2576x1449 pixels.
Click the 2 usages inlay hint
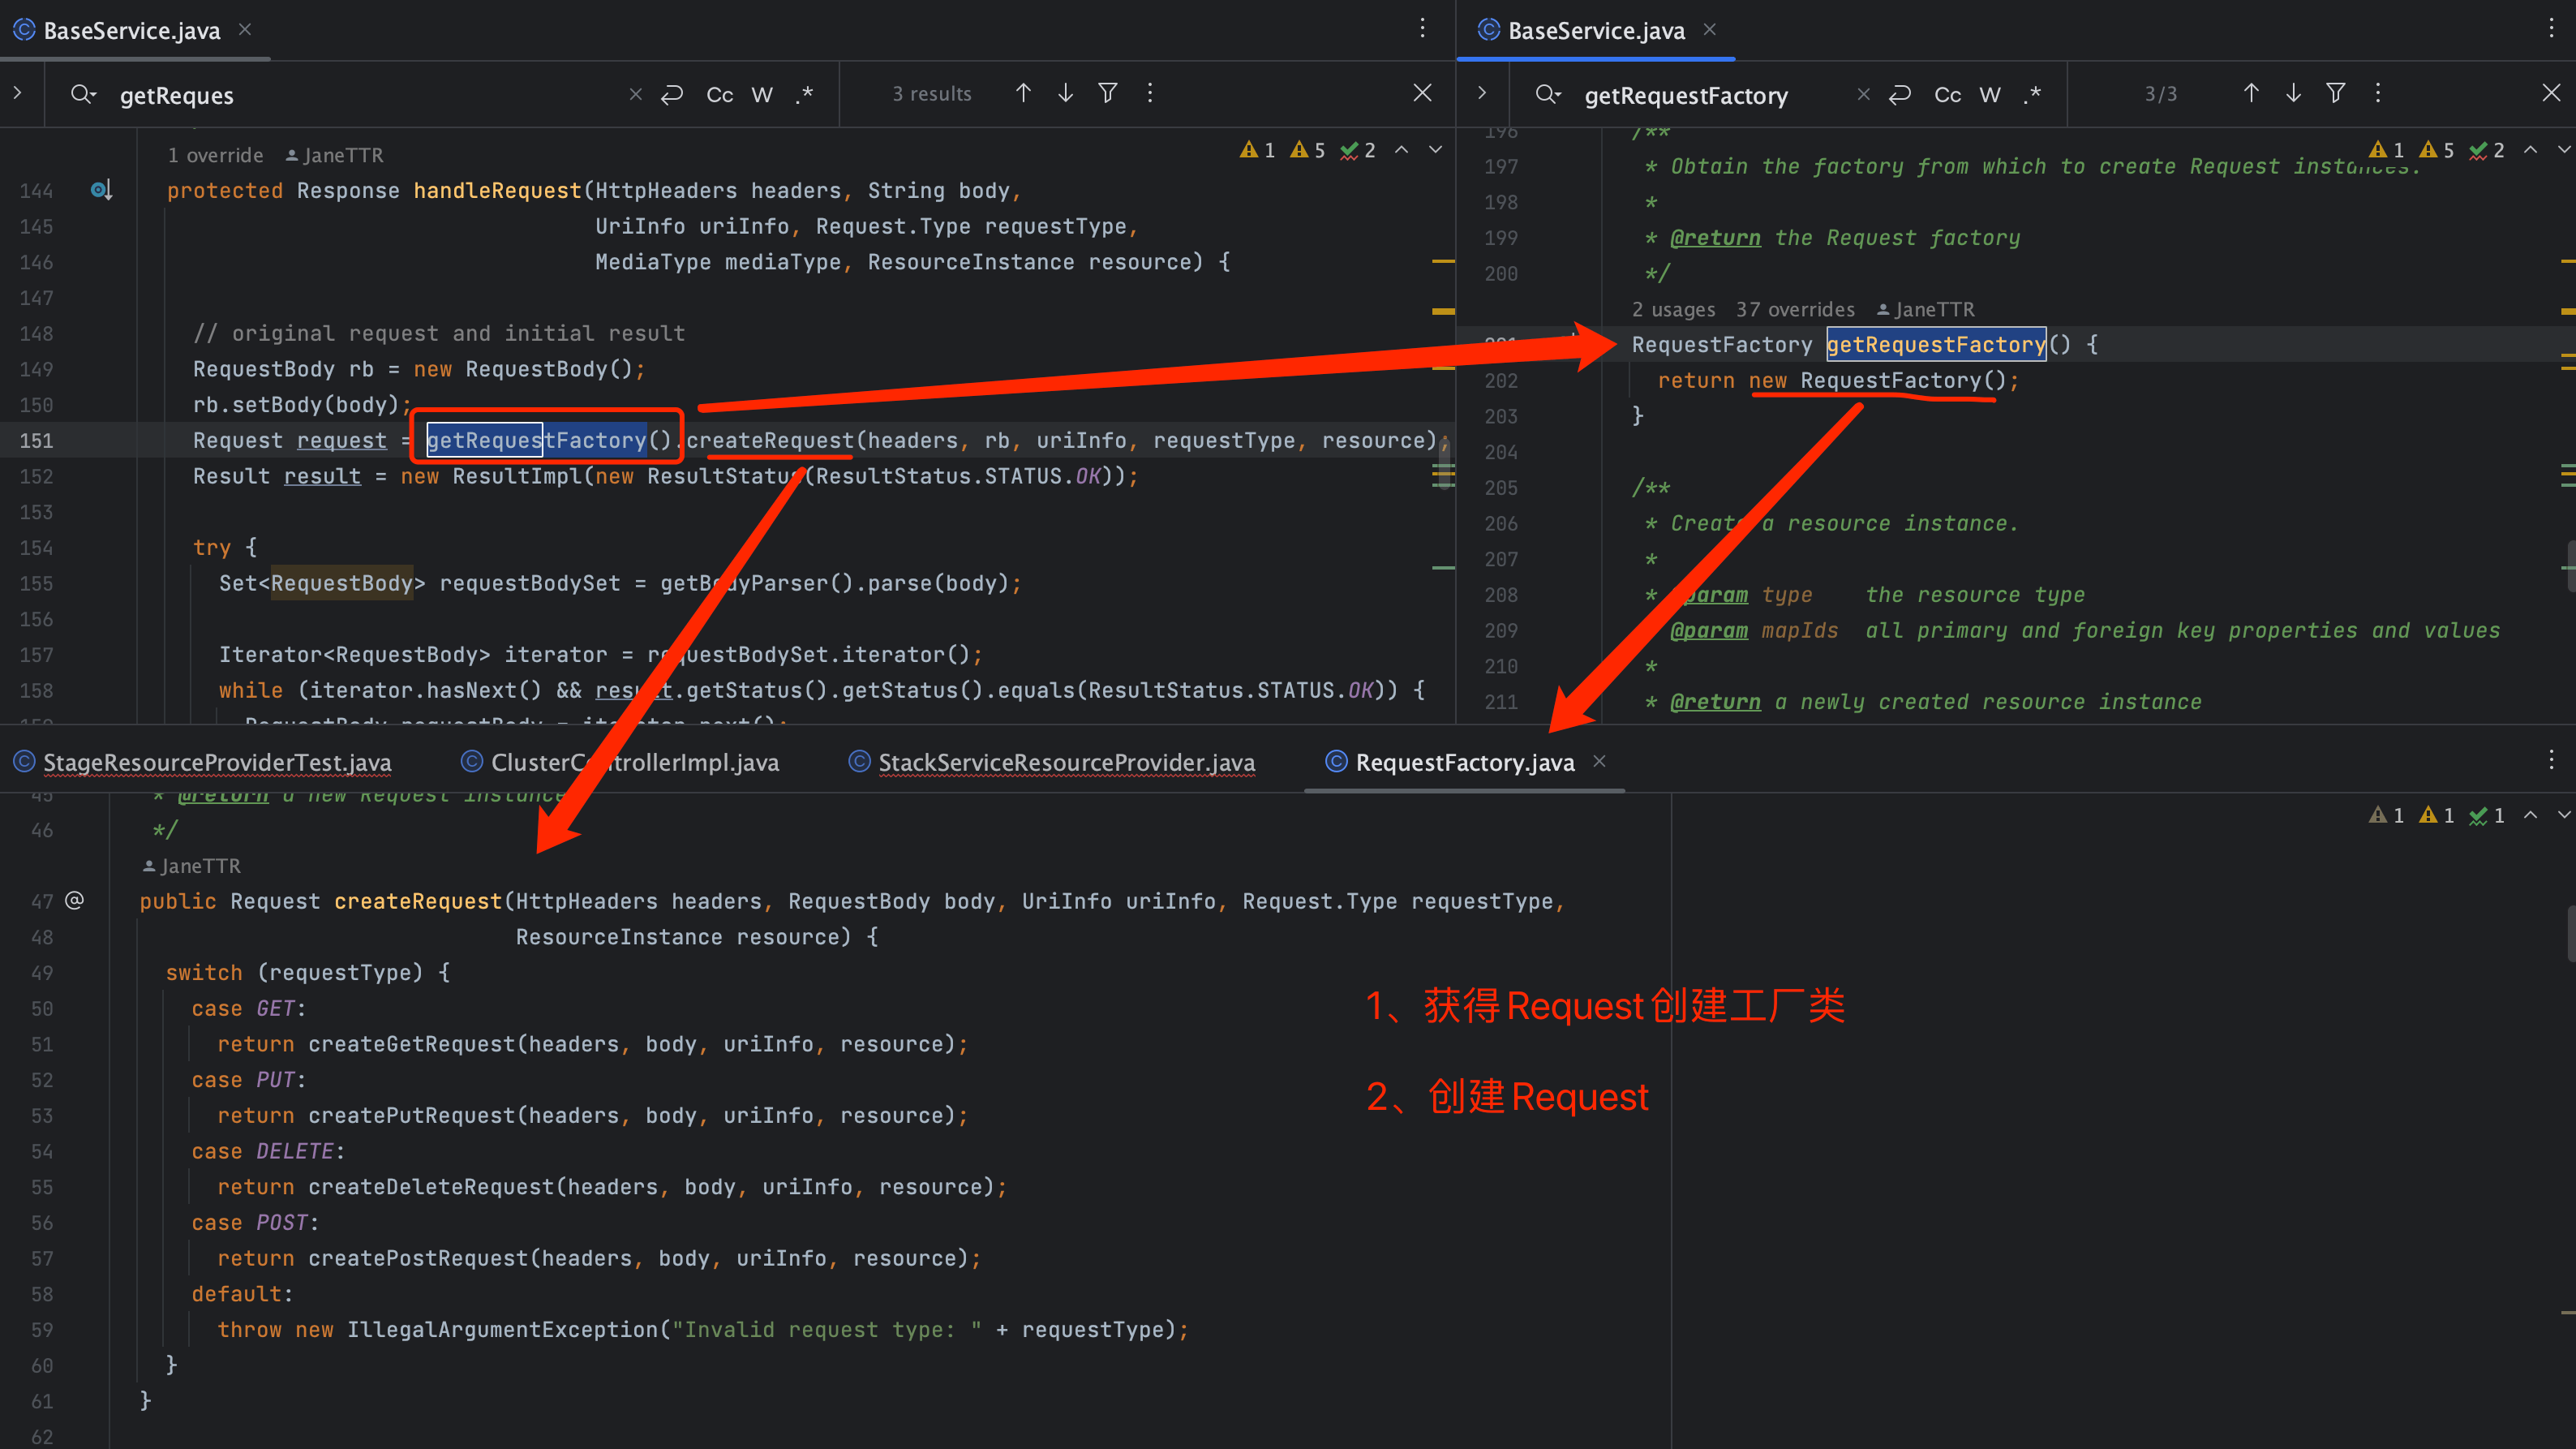(x=1673, y=309)
